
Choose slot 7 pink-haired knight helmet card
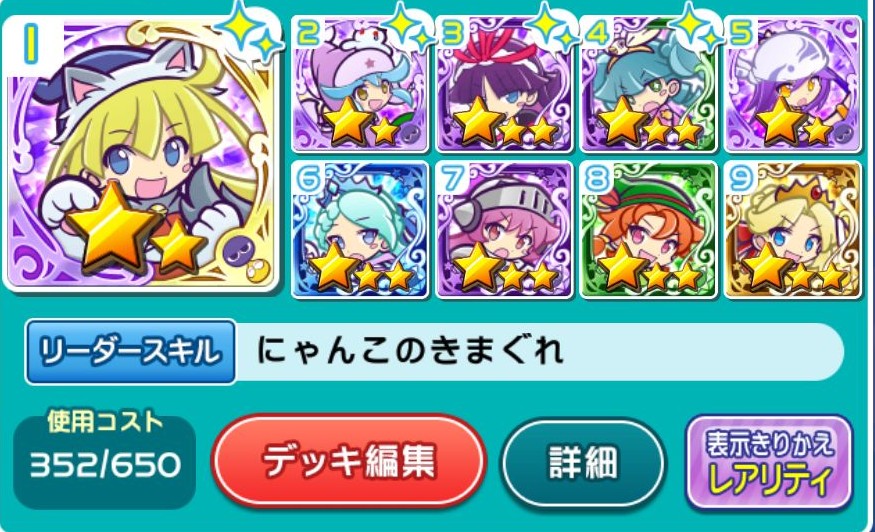[x=504, y=229]
